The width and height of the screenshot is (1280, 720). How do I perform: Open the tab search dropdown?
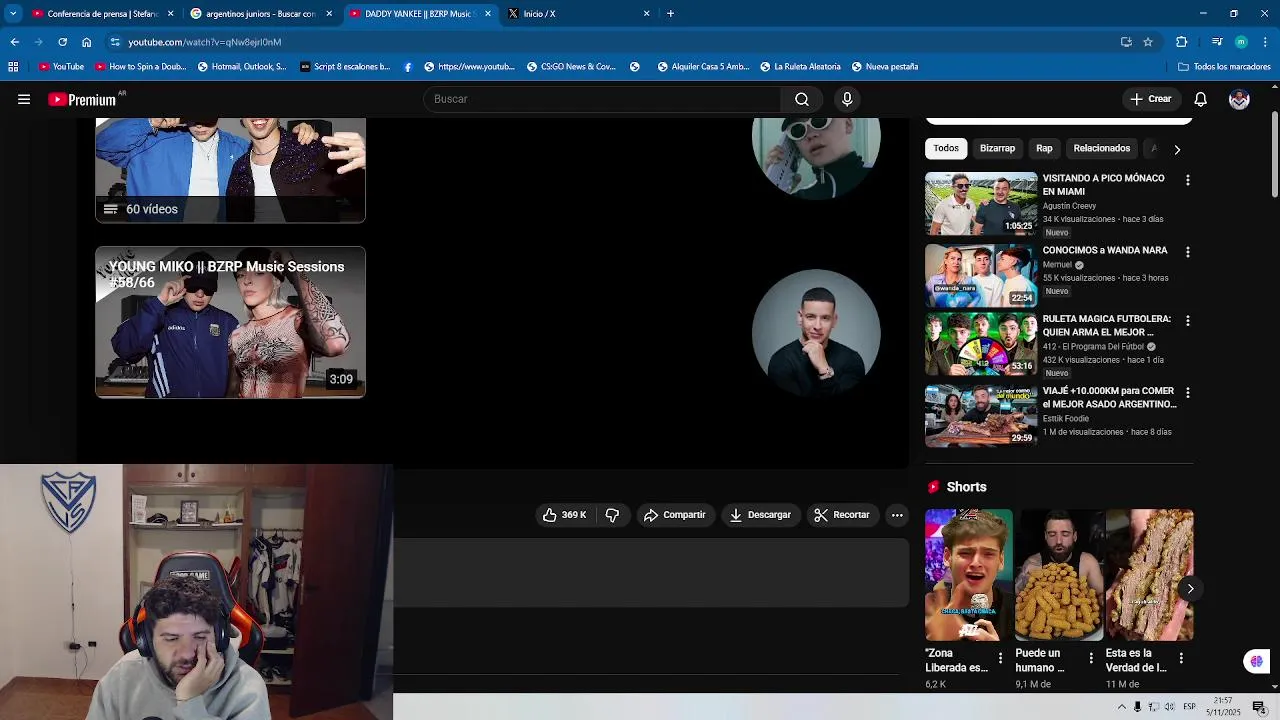(x=13, y=14)
